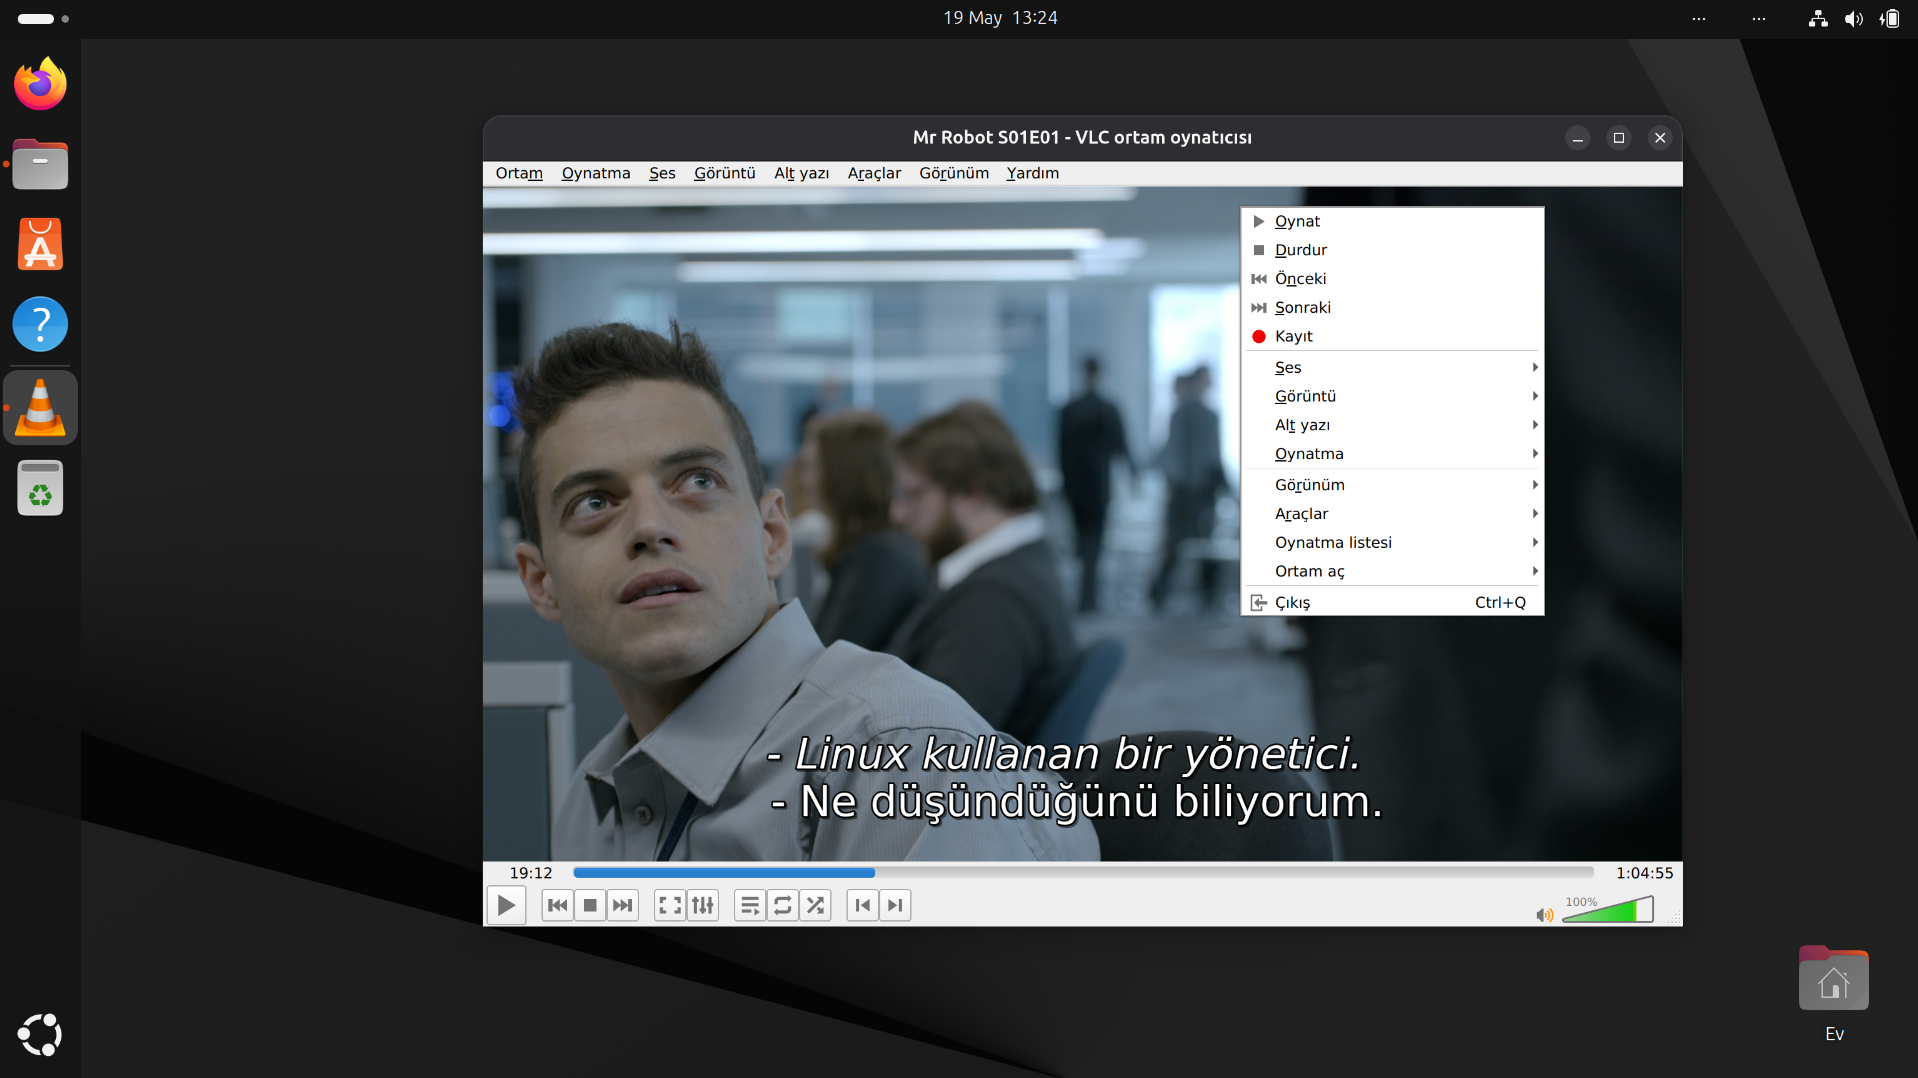This screenshot has width=1918, height=1078.
Task: Expand the Oynatma listesi submenu
Action: click(x=1392, y=543)
